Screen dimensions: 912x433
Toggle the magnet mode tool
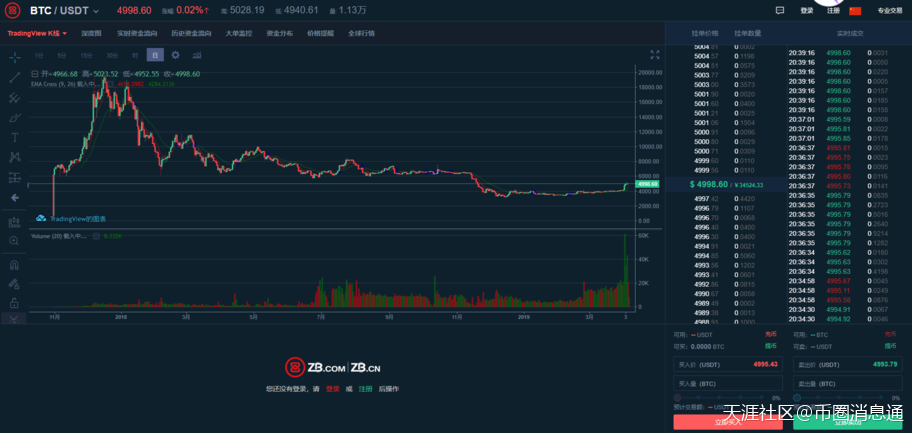[x=14, y=265]
